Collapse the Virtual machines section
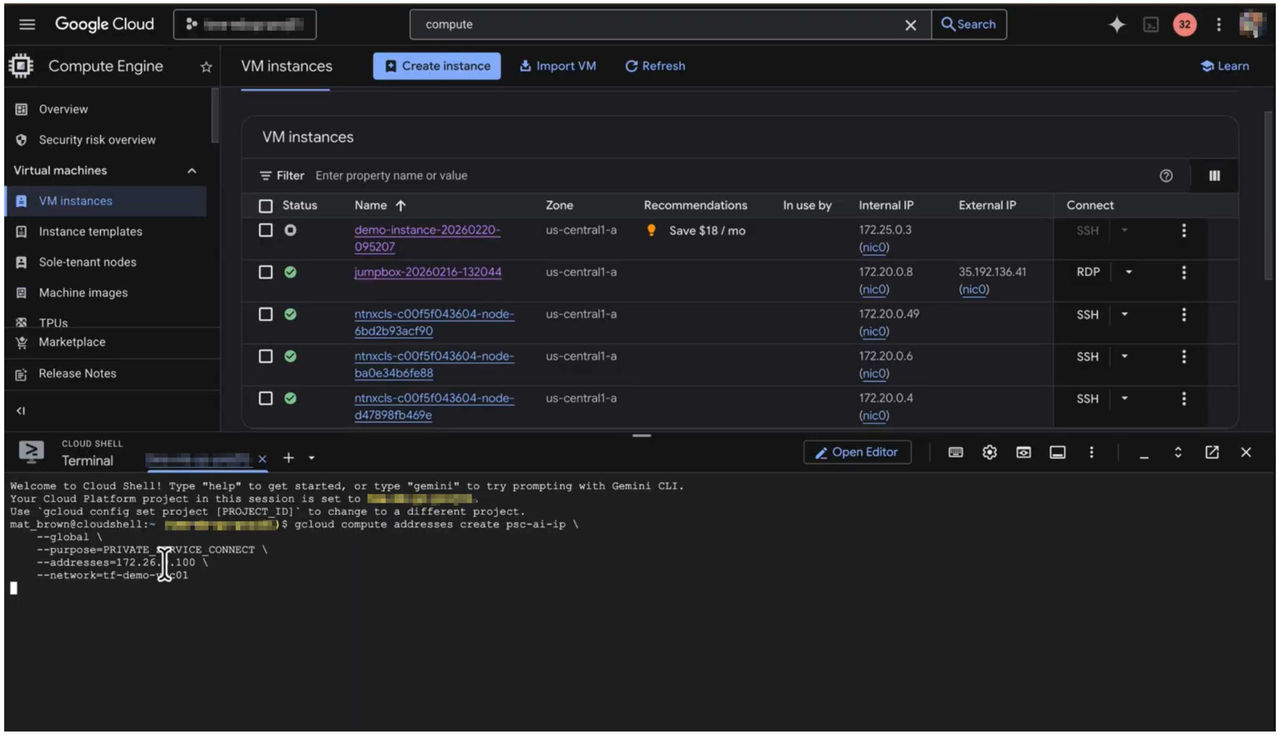Image resolution: width=1280 pixels, height=737 pixels. (192, 171)
